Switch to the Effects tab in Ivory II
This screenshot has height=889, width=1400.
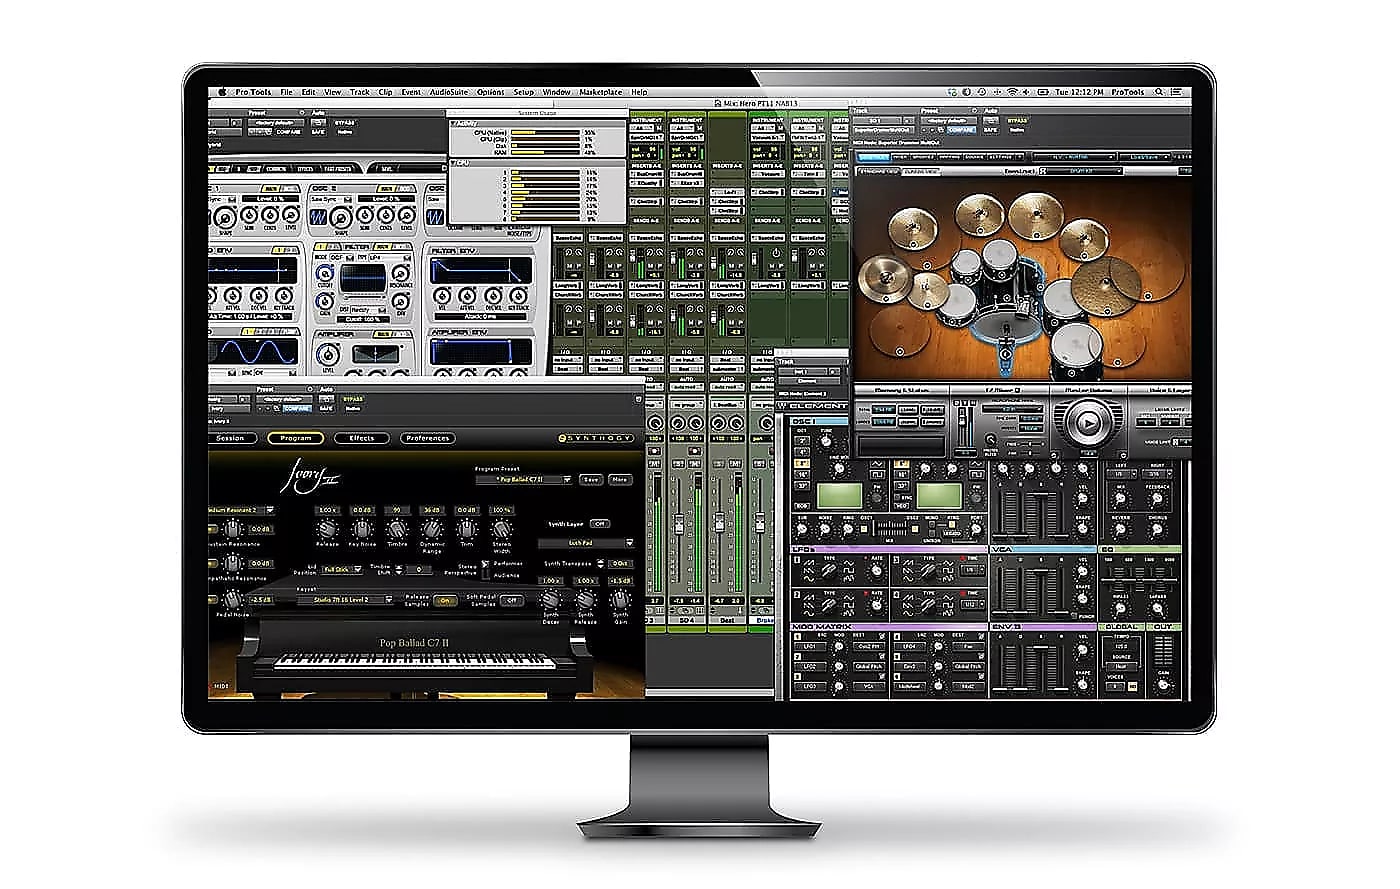pyautogui.click(x=361, y=438)
